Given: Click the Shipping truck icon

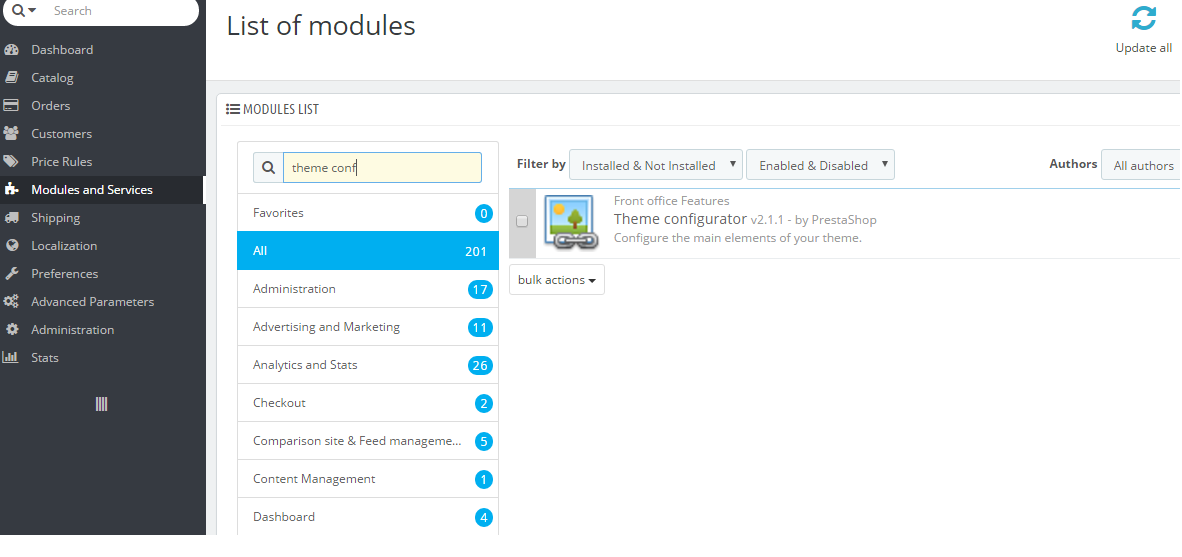Looking at the screenshot, I should 12,218.
